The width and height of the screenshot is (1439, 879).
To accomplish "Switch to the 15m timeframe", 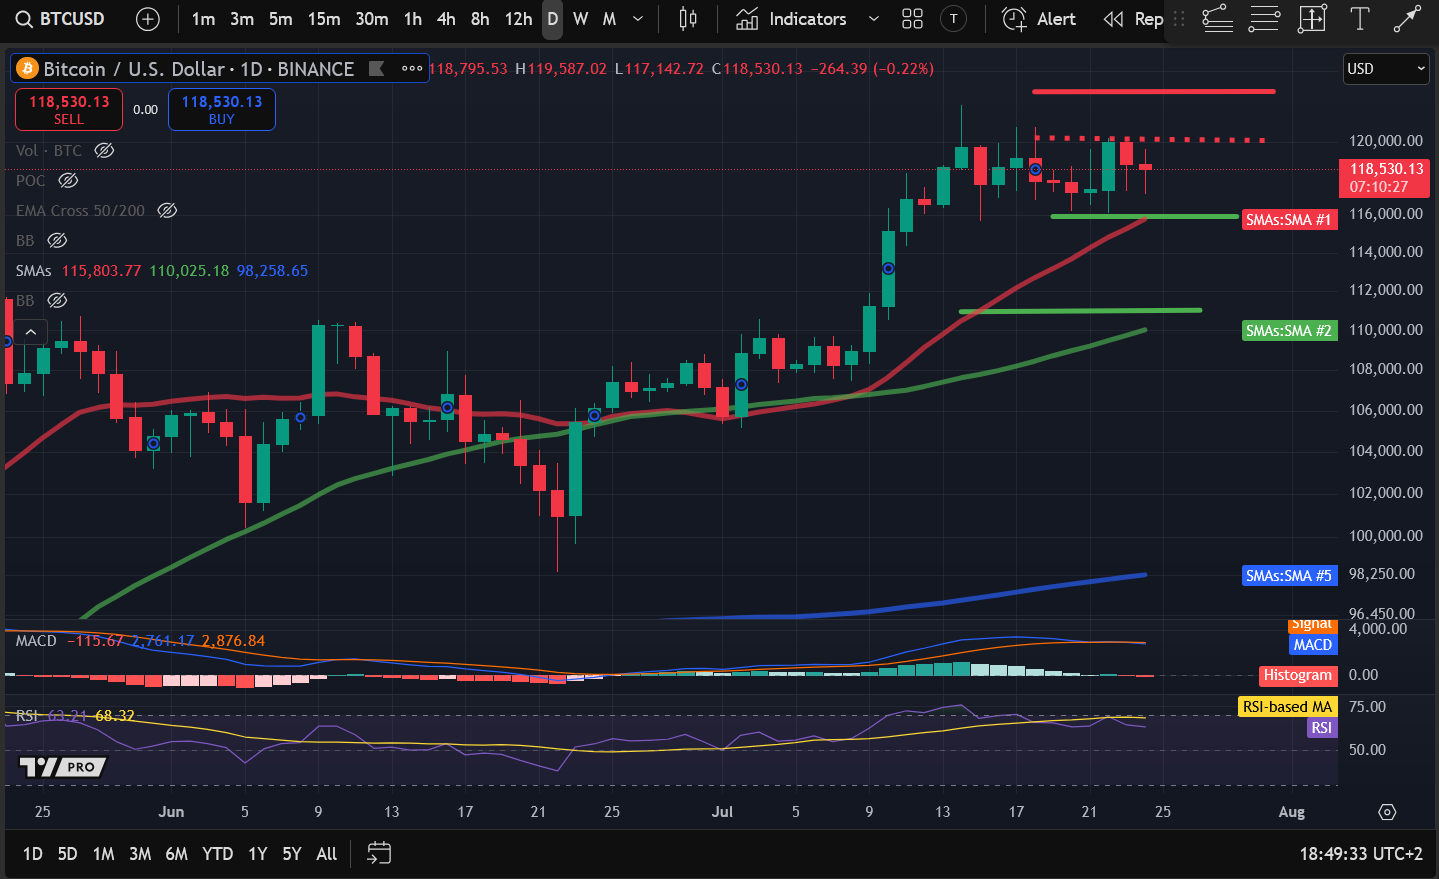I will 323,19.
